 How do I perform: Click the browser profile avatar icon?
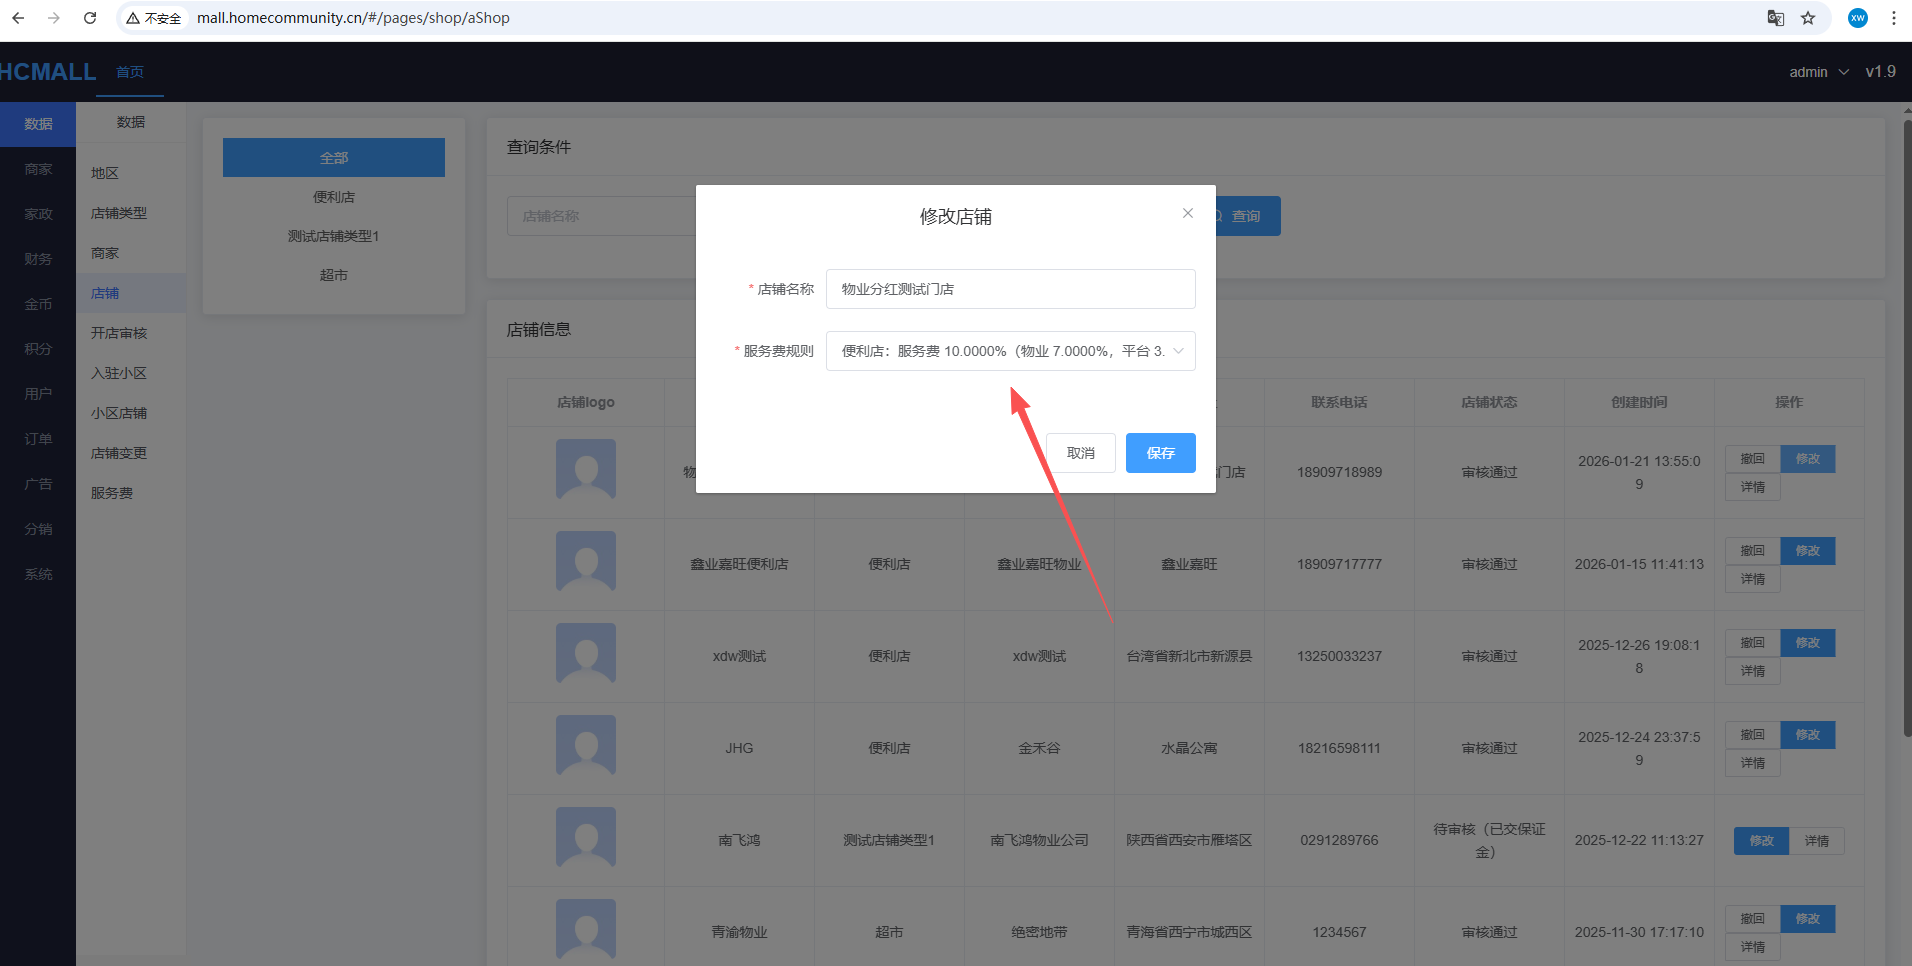coord(1858,18)
